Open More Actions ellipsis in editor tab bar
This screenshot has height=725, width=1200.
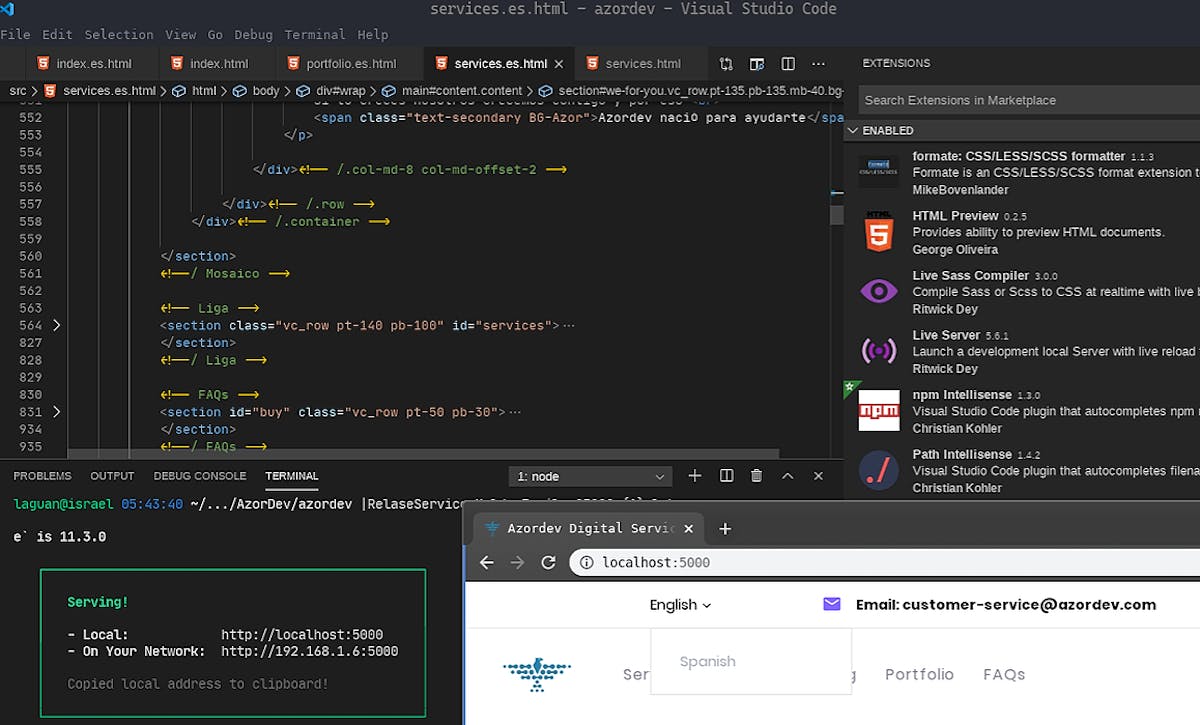click(x=818, y=63)
